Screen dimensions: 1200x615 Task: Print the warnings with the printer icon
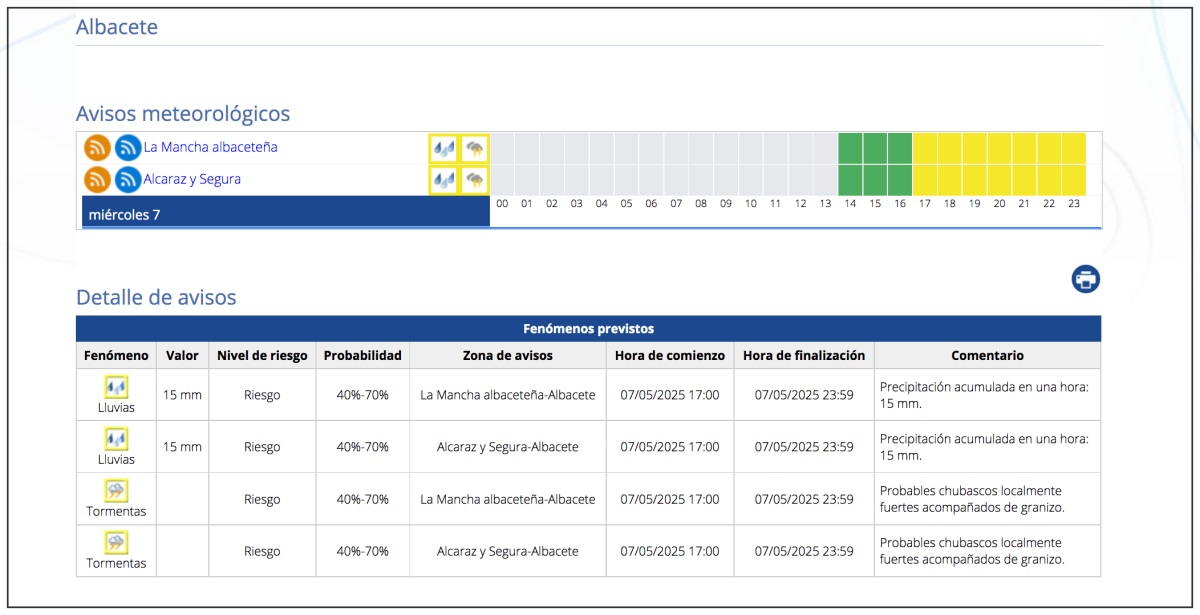click(x=1086, y=279)
